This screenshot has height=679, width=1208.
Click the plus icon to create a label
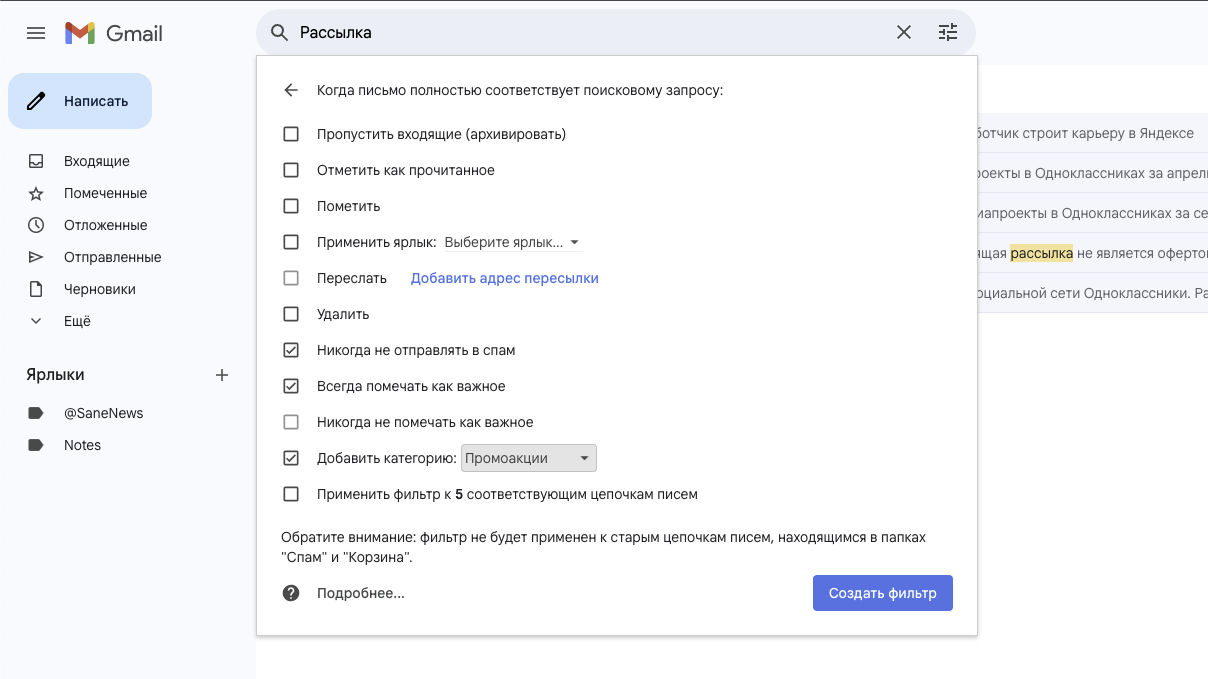tap(222, 375)
